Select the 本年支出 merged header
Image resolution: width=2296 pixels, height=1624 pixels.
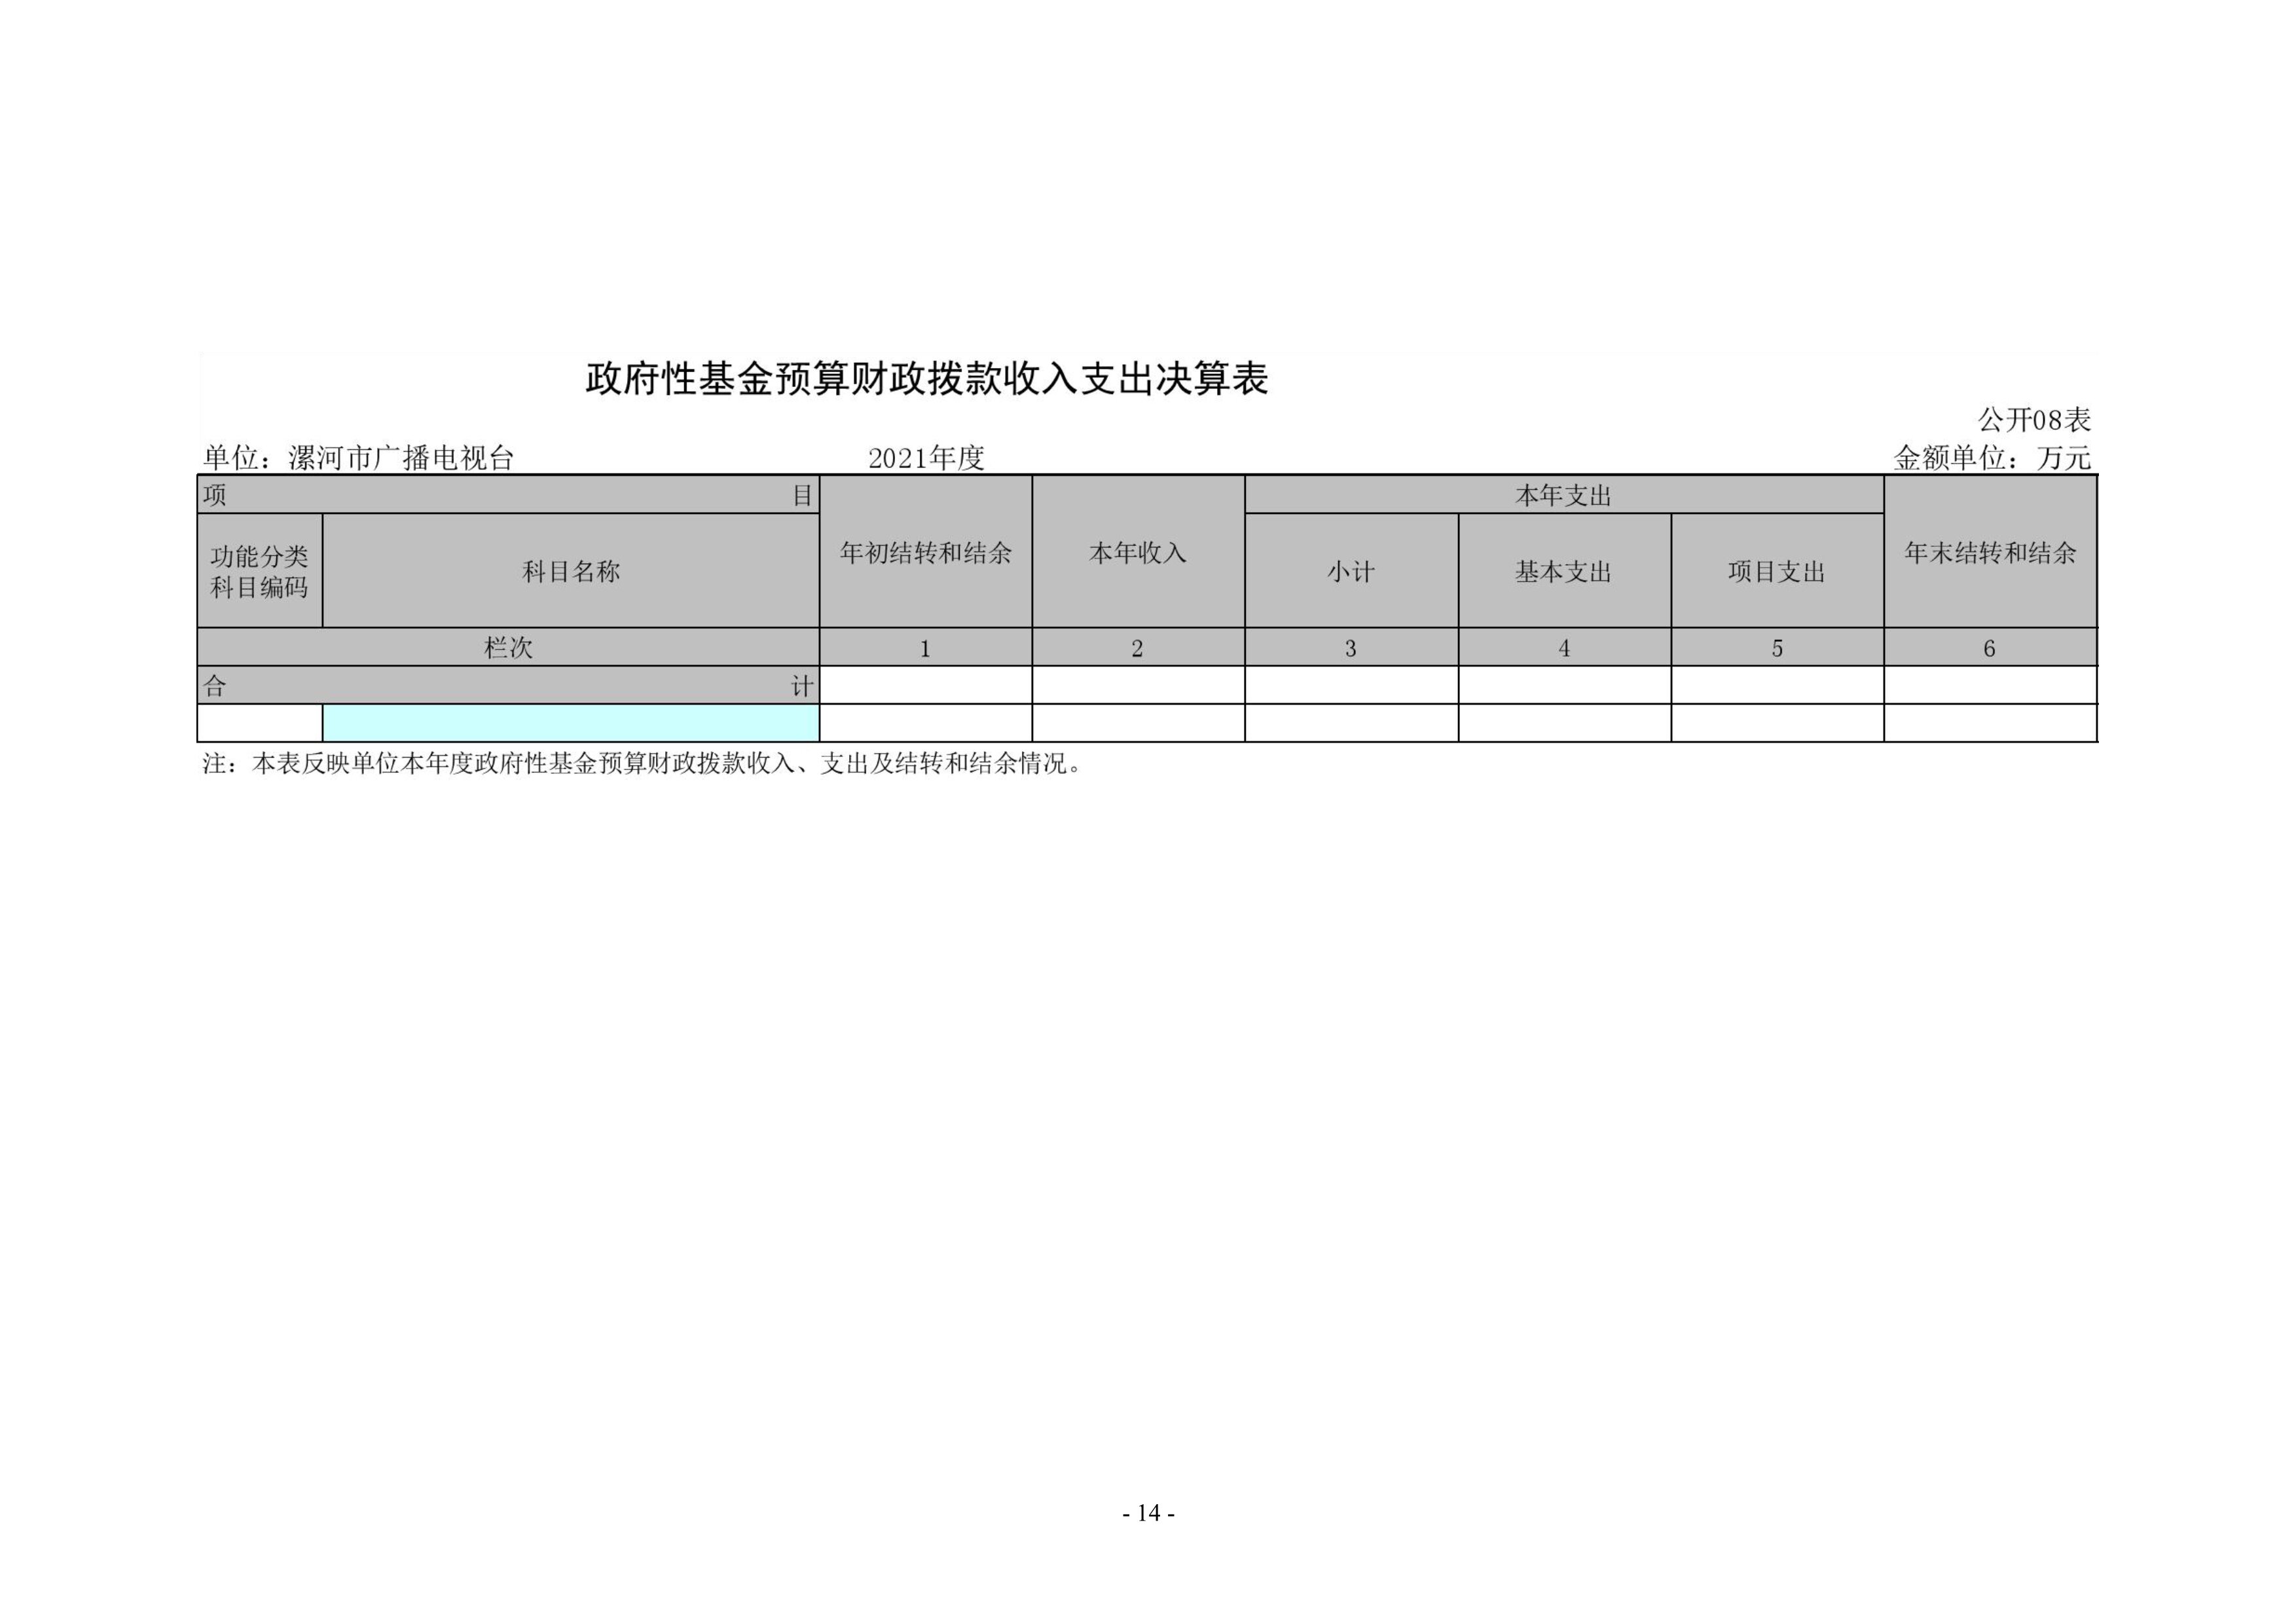[x=1563, y=495]
